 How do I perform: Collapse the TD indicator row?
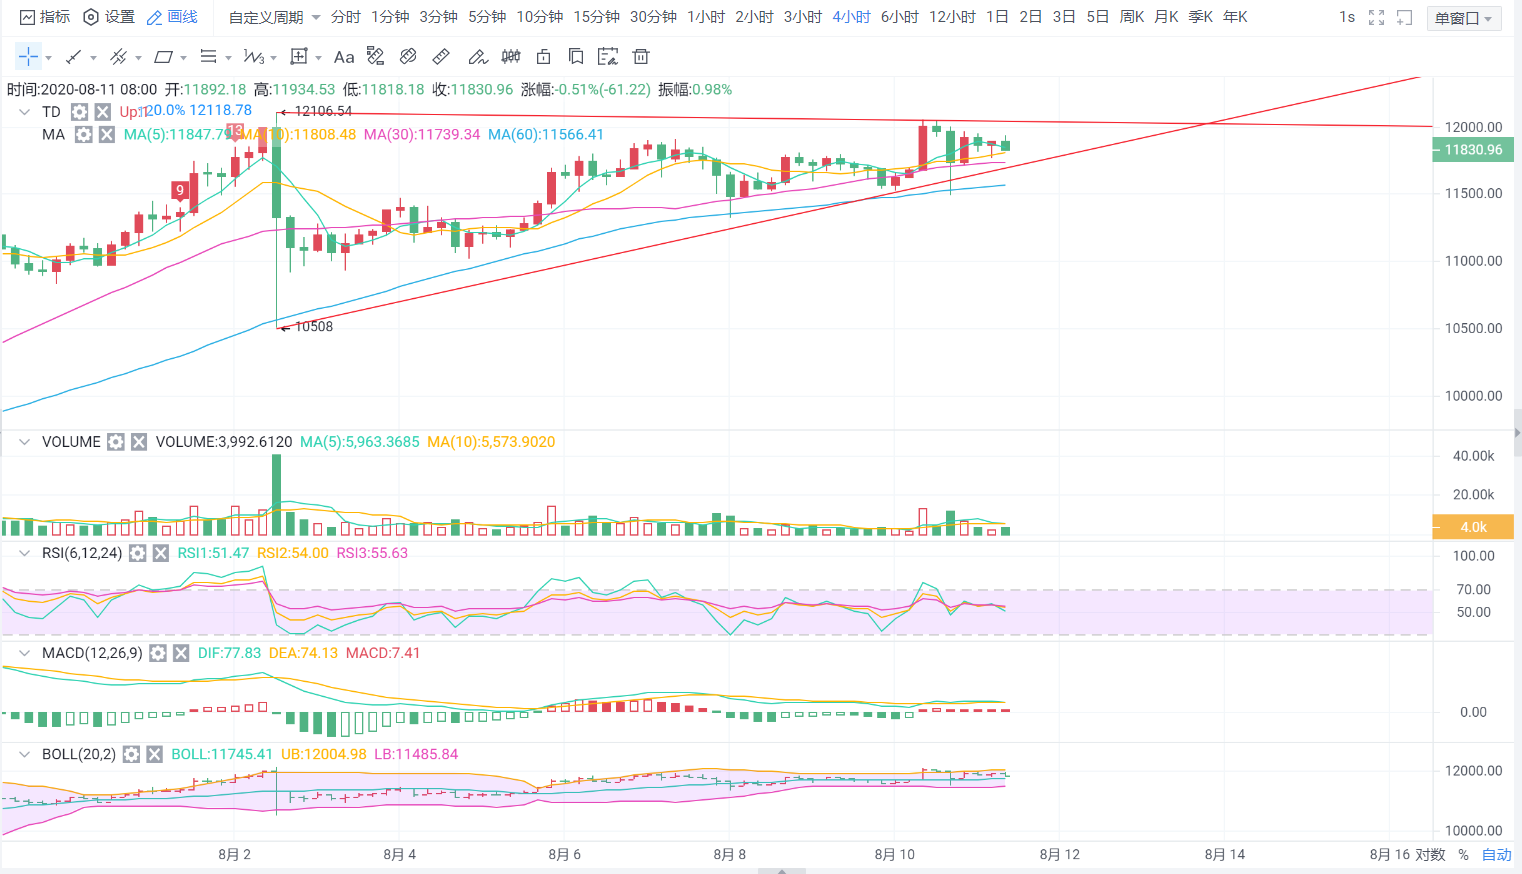point(24,112)
